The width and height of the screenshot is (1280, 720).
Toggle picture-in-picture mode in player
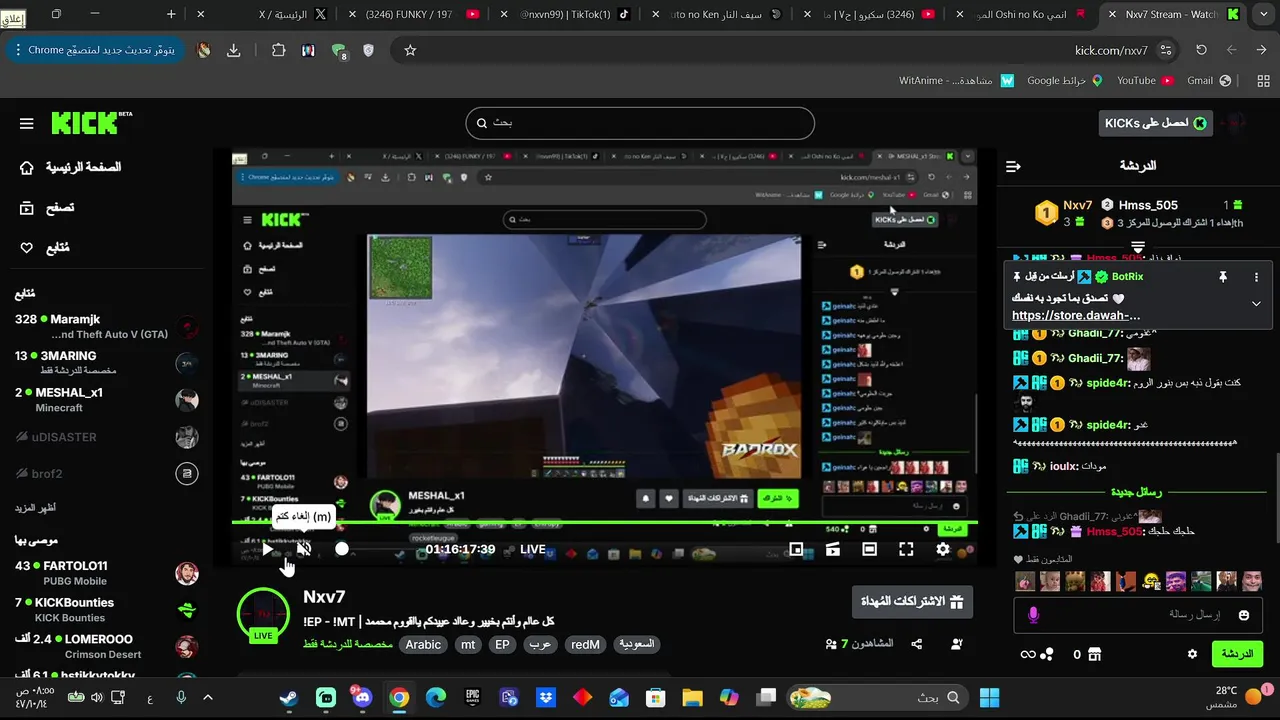click(x=796, y=549)
